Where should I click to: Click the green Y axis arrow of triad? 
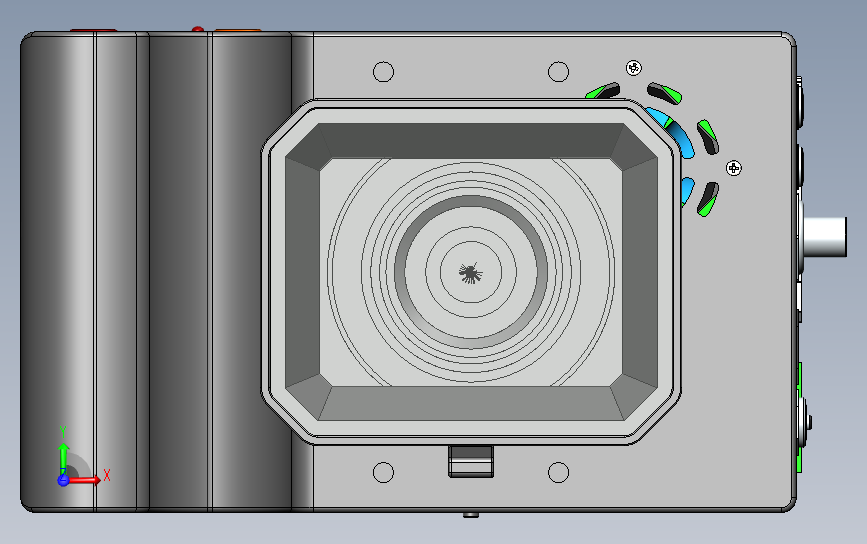[x=63, y=456]
